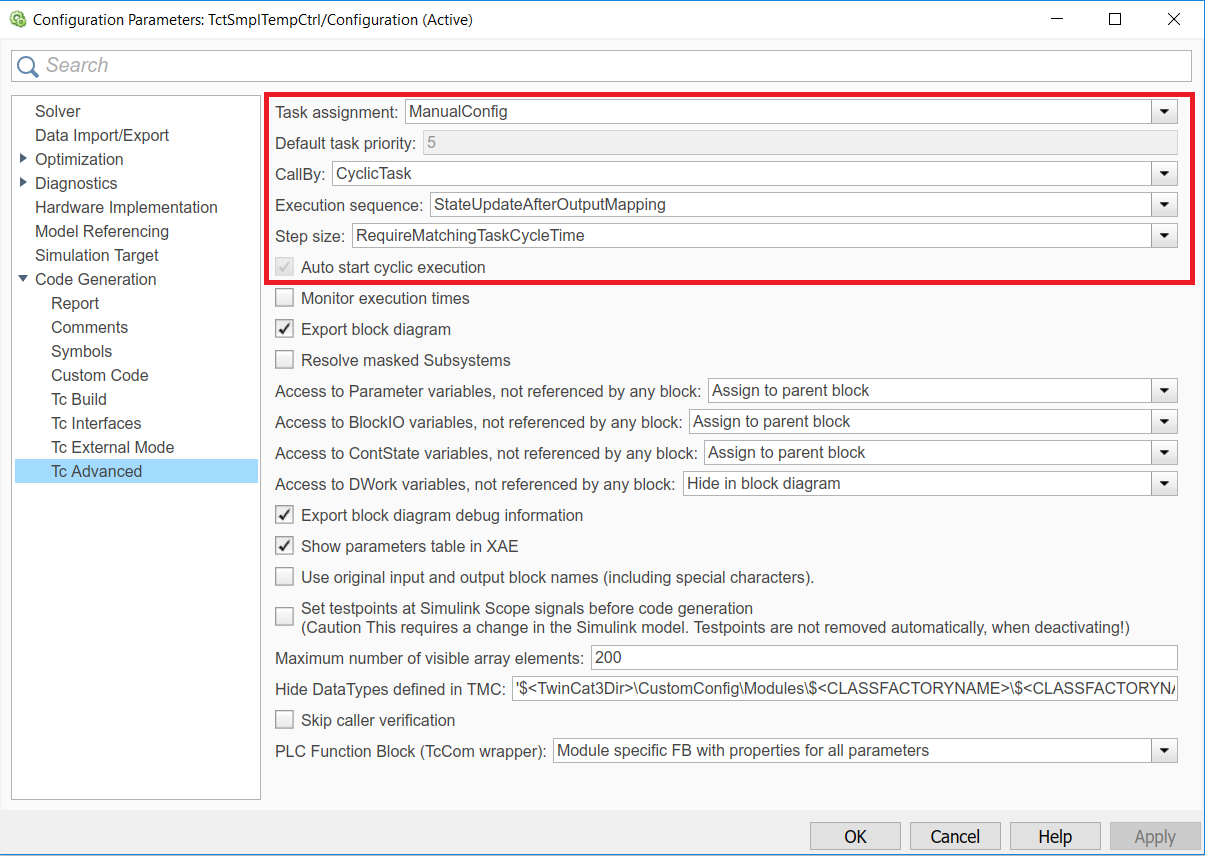Expand the Diagnostics tree node
This screenshot has width=1205, height=856.
coord(23,183)
